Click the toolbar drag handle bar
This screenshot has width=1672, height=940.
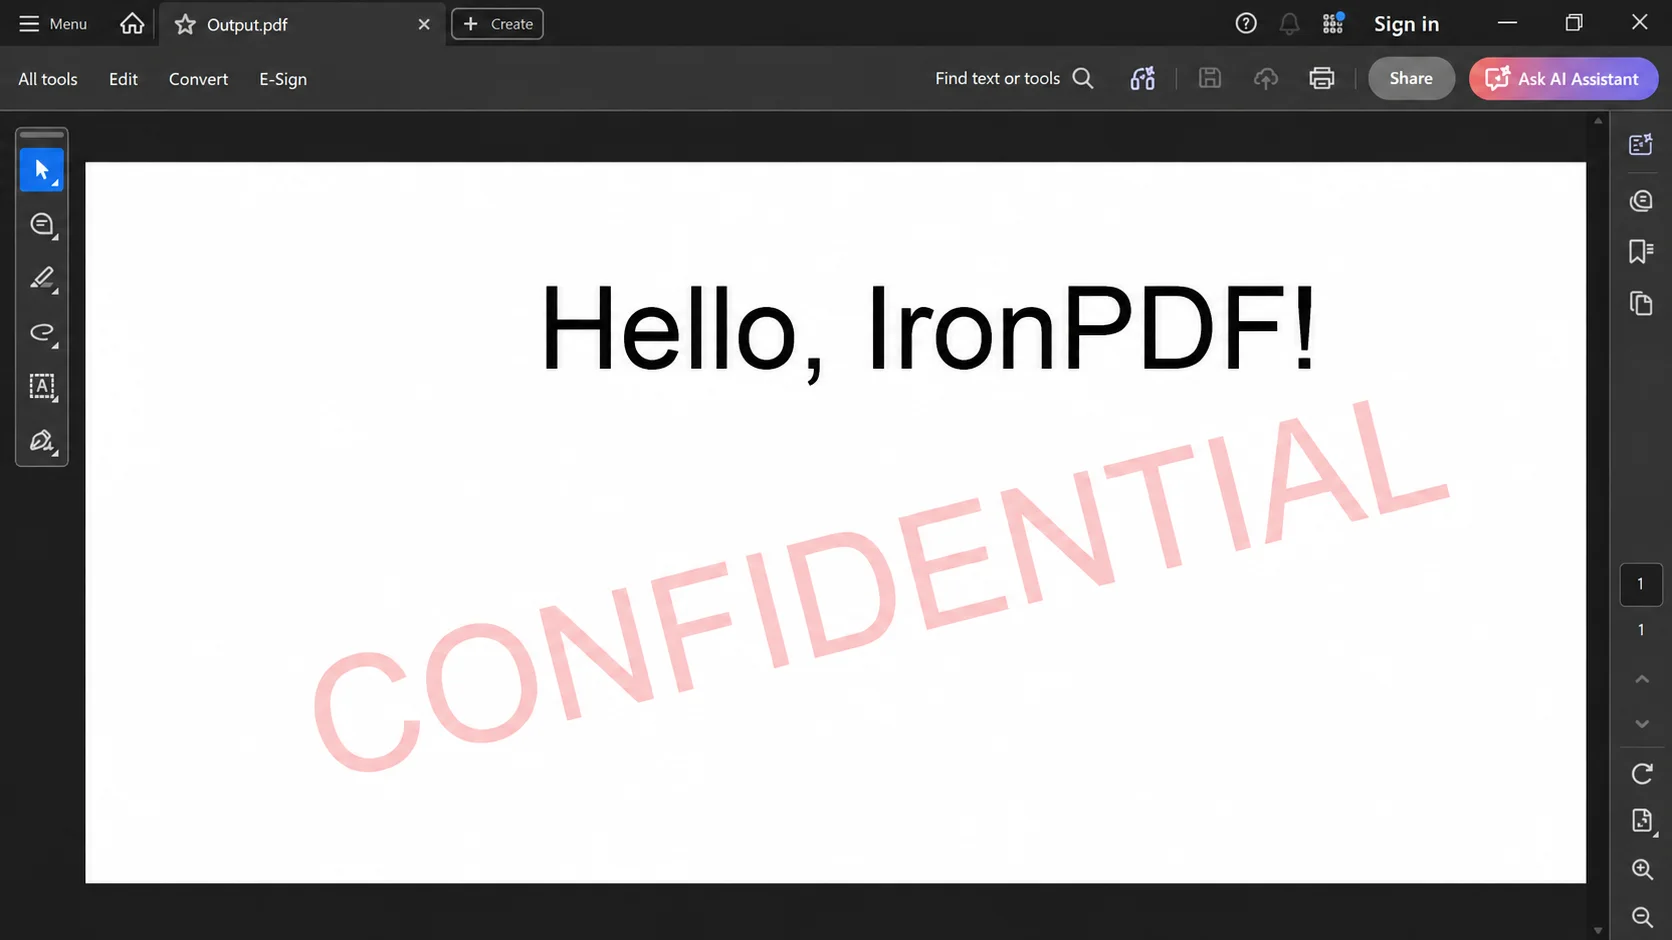pyautogui.click(x=42, y=135)
